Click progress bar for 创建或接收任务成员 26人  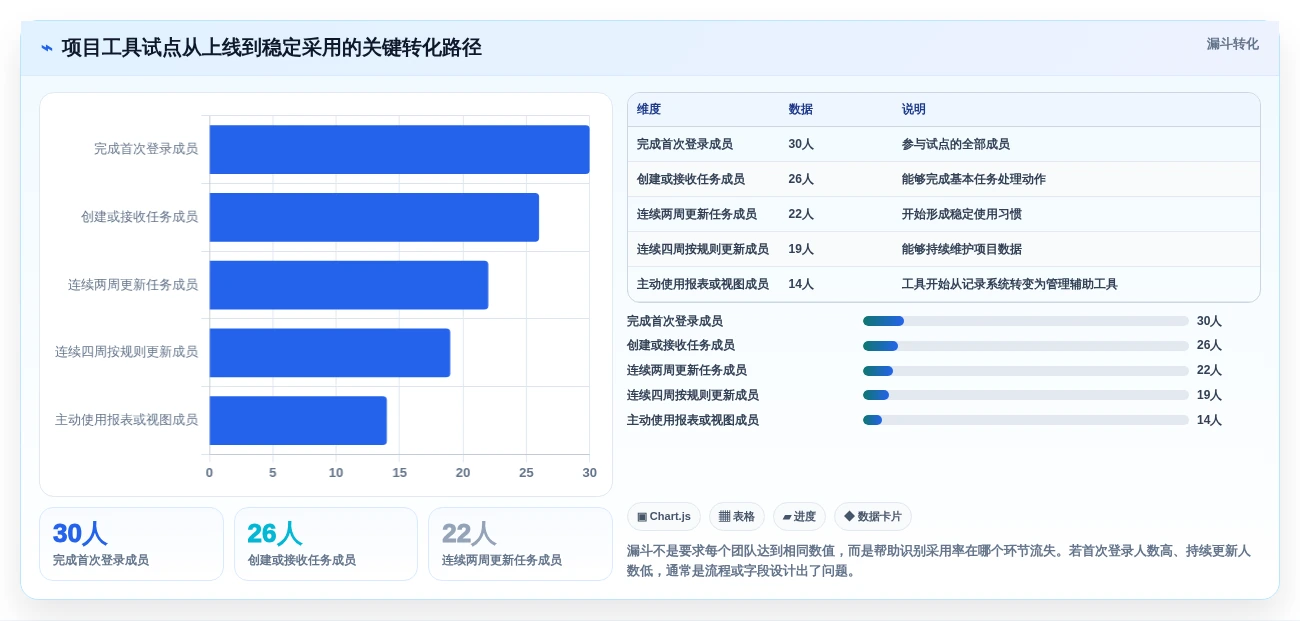click(1026, 346)
